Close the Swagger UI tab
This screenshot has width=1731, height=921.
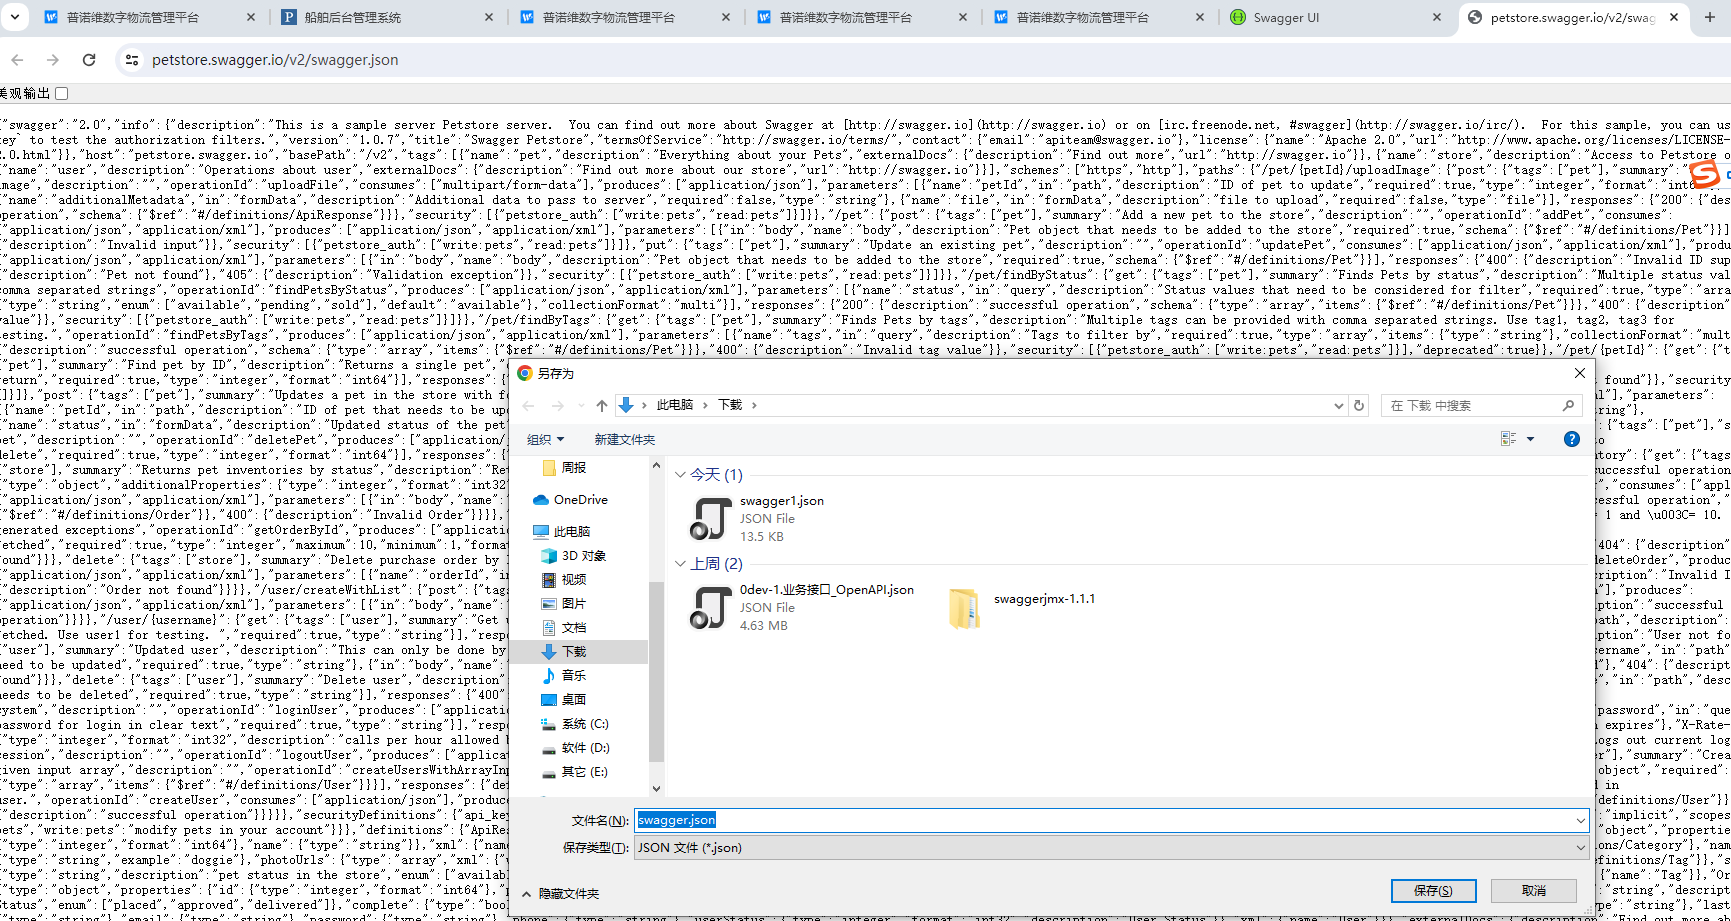click(x=1437, y=17)
